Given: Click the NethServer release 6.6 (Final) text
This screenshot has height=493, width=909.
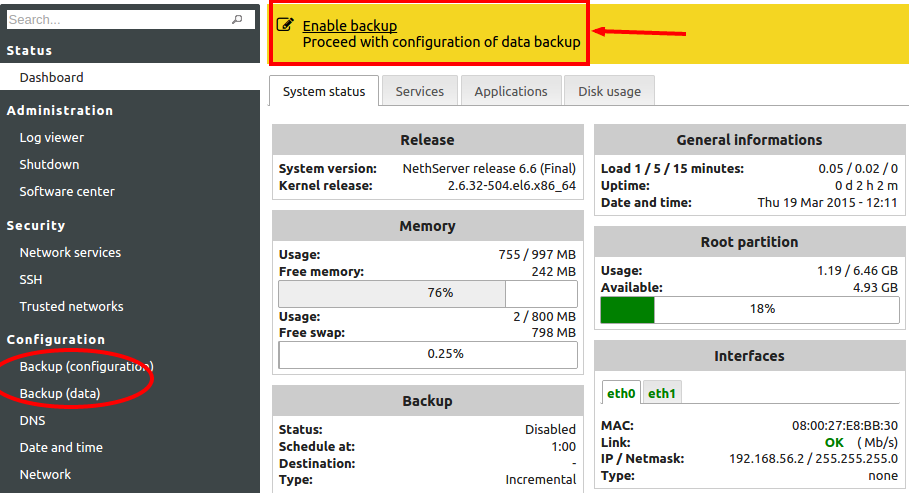Looking at the screenshot, I should click(x=489, y=168).
